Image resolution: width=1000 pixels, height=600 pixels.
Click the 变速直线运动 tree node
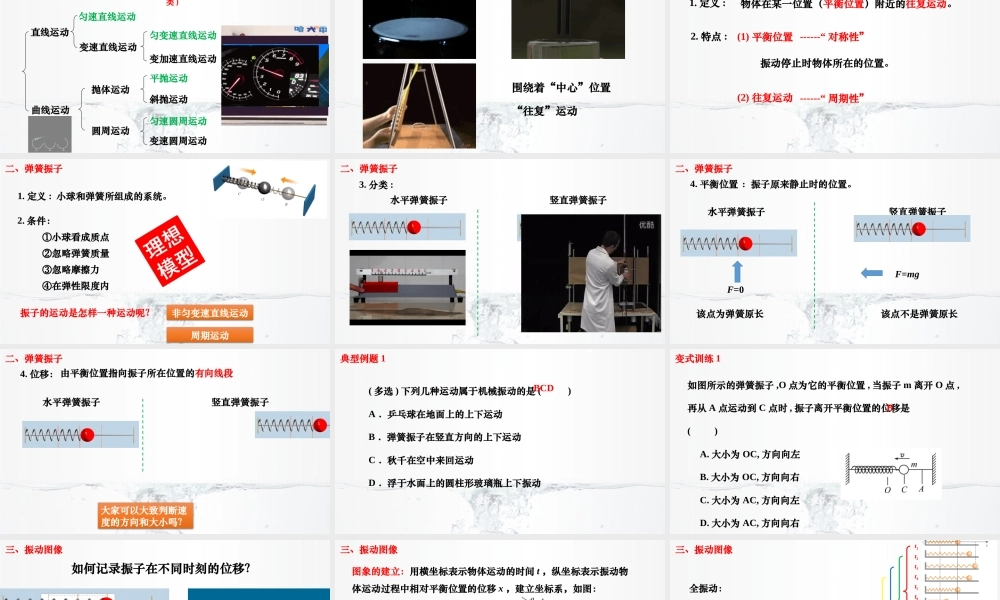108,47
